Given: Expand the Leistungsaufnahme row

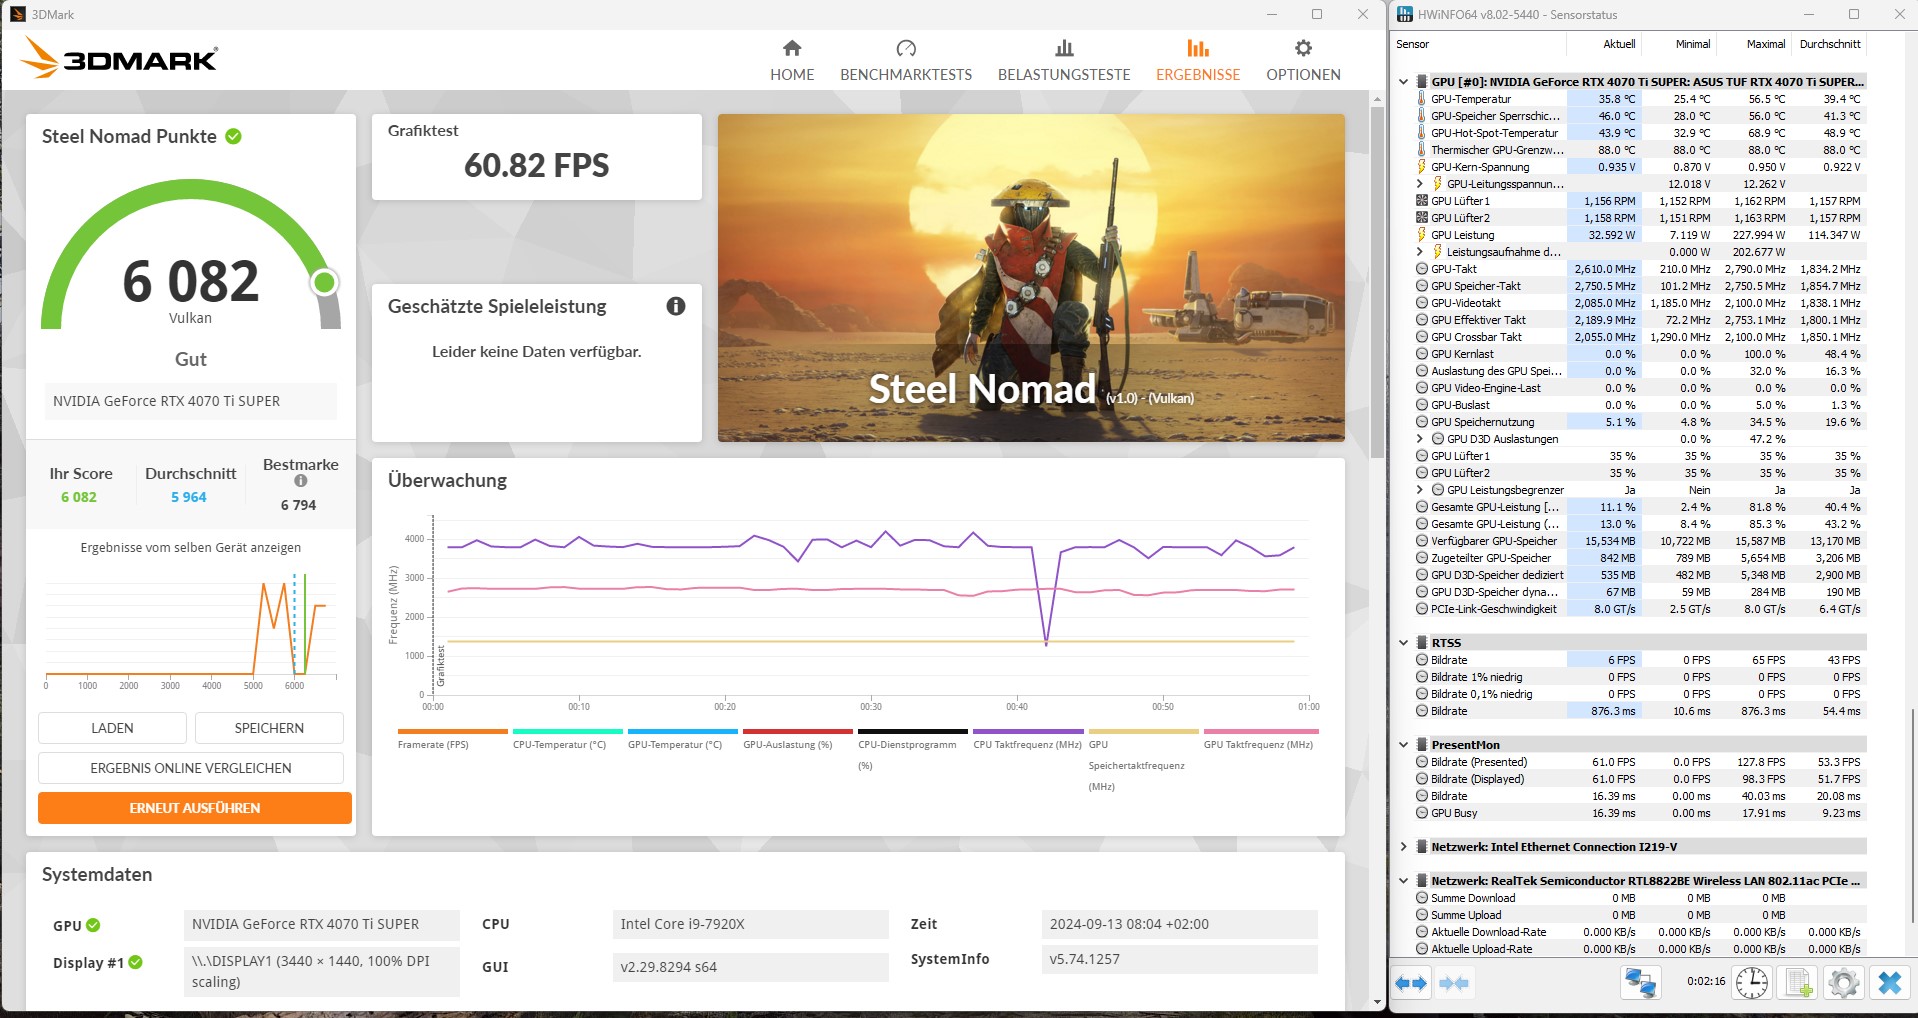Looking at the screenshot, I should pyautogui.click(x=1419, y=252).
